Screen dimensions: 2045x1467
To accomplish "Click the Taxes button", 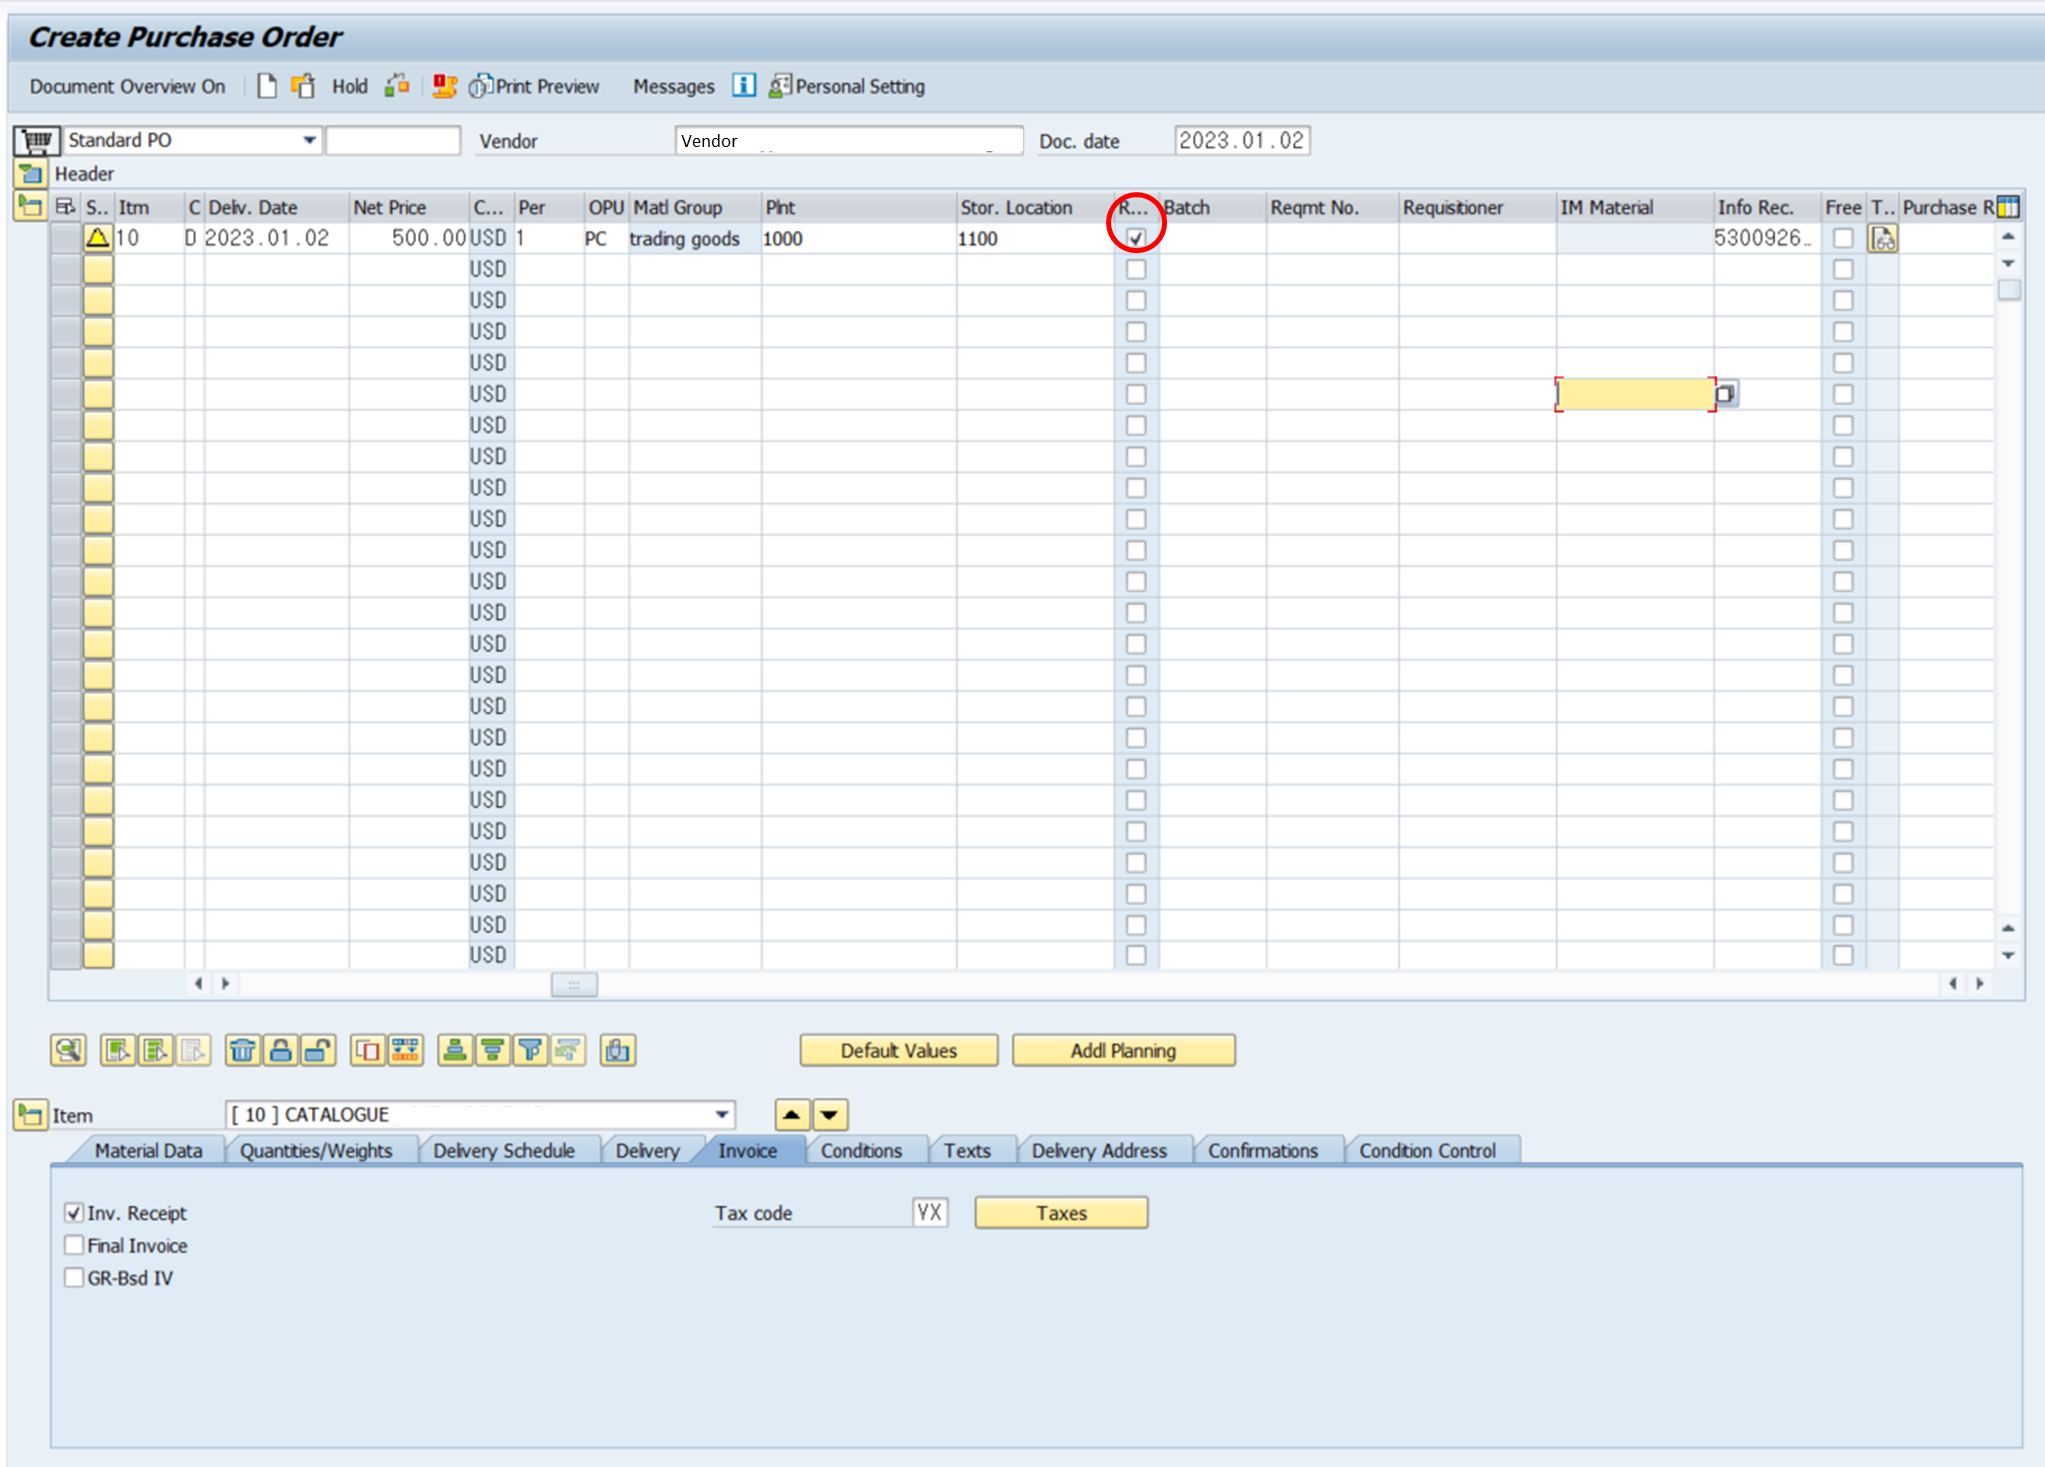I will [x=1060, y=1213].
